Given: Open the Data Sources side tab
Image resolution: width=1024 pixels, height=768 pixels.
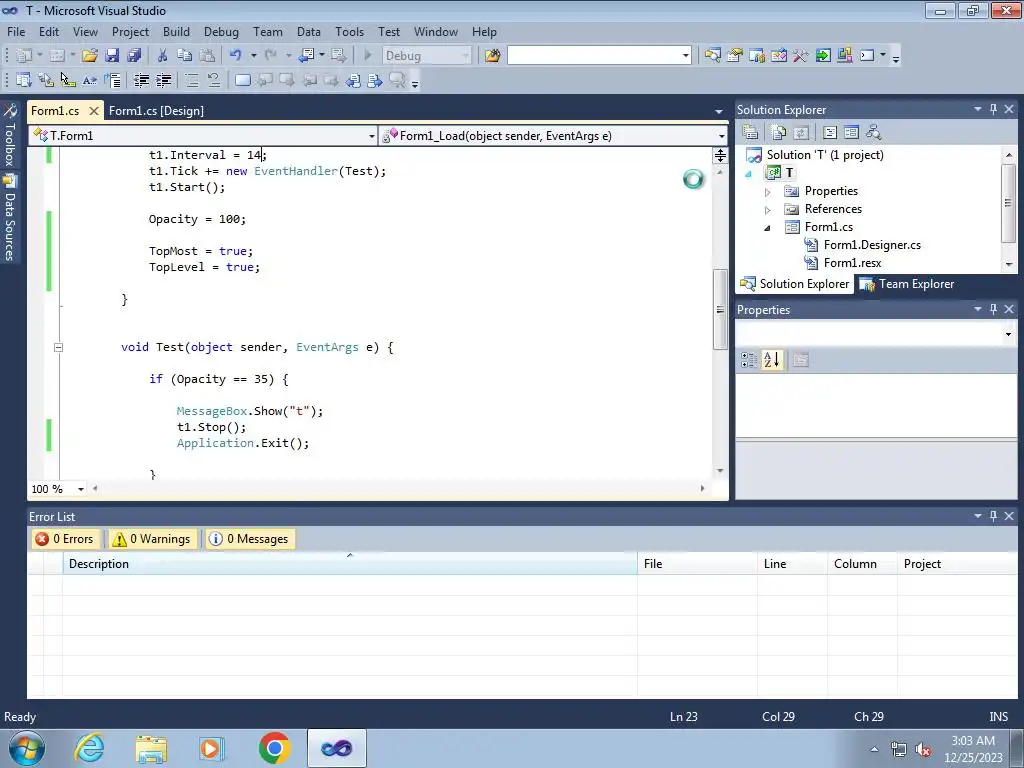Looking at the screenshot, I should click(x=10, y=217).
